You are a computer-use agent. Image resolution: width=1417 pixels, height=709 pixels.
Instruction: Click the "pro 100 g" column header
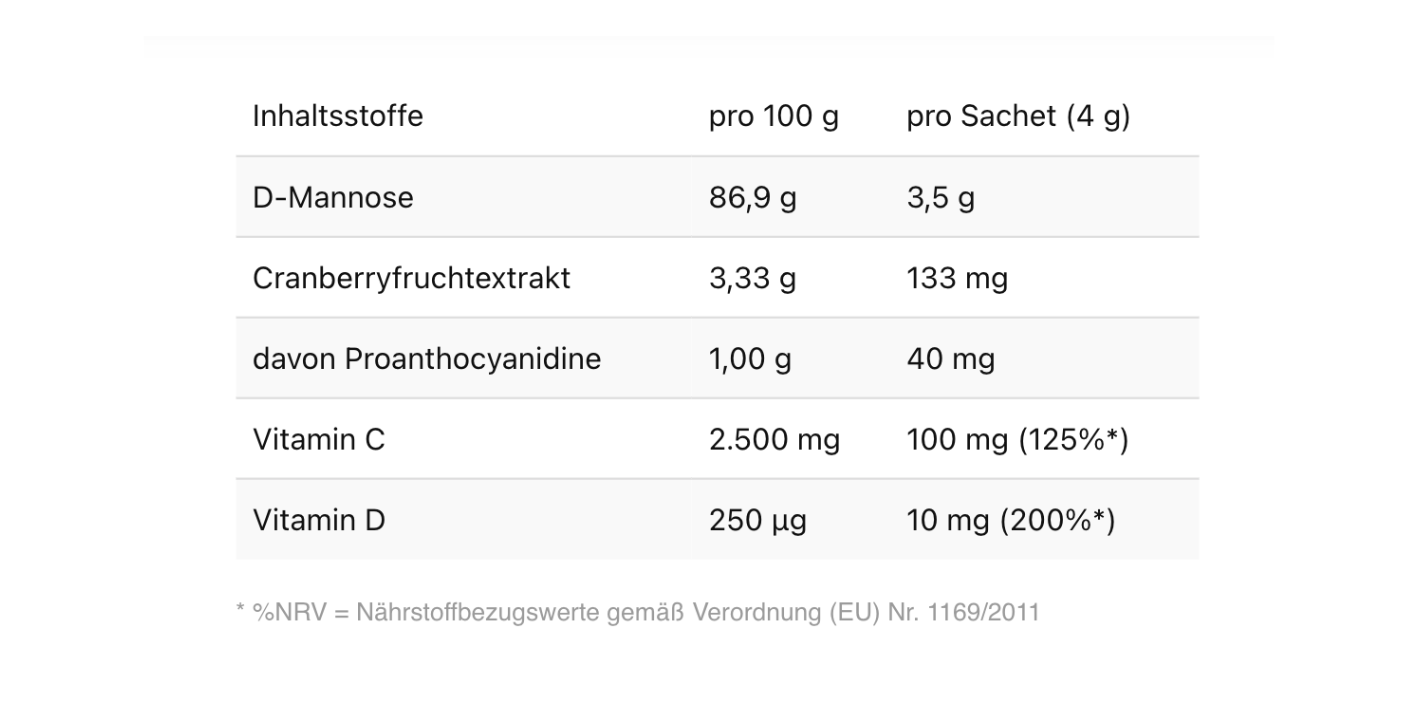773,116
